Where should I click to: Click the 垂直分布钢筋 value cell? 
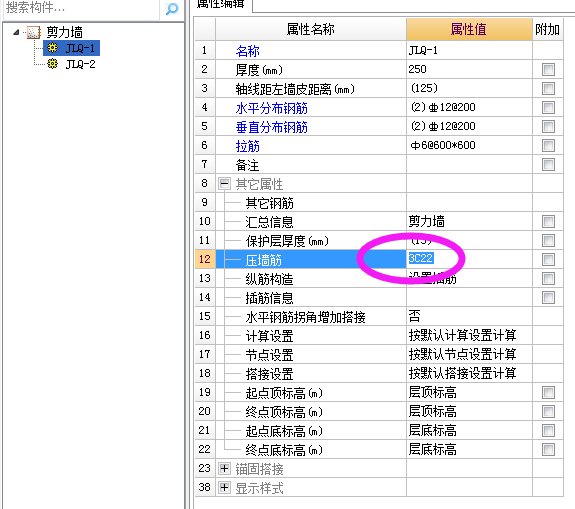pos(469,127)
